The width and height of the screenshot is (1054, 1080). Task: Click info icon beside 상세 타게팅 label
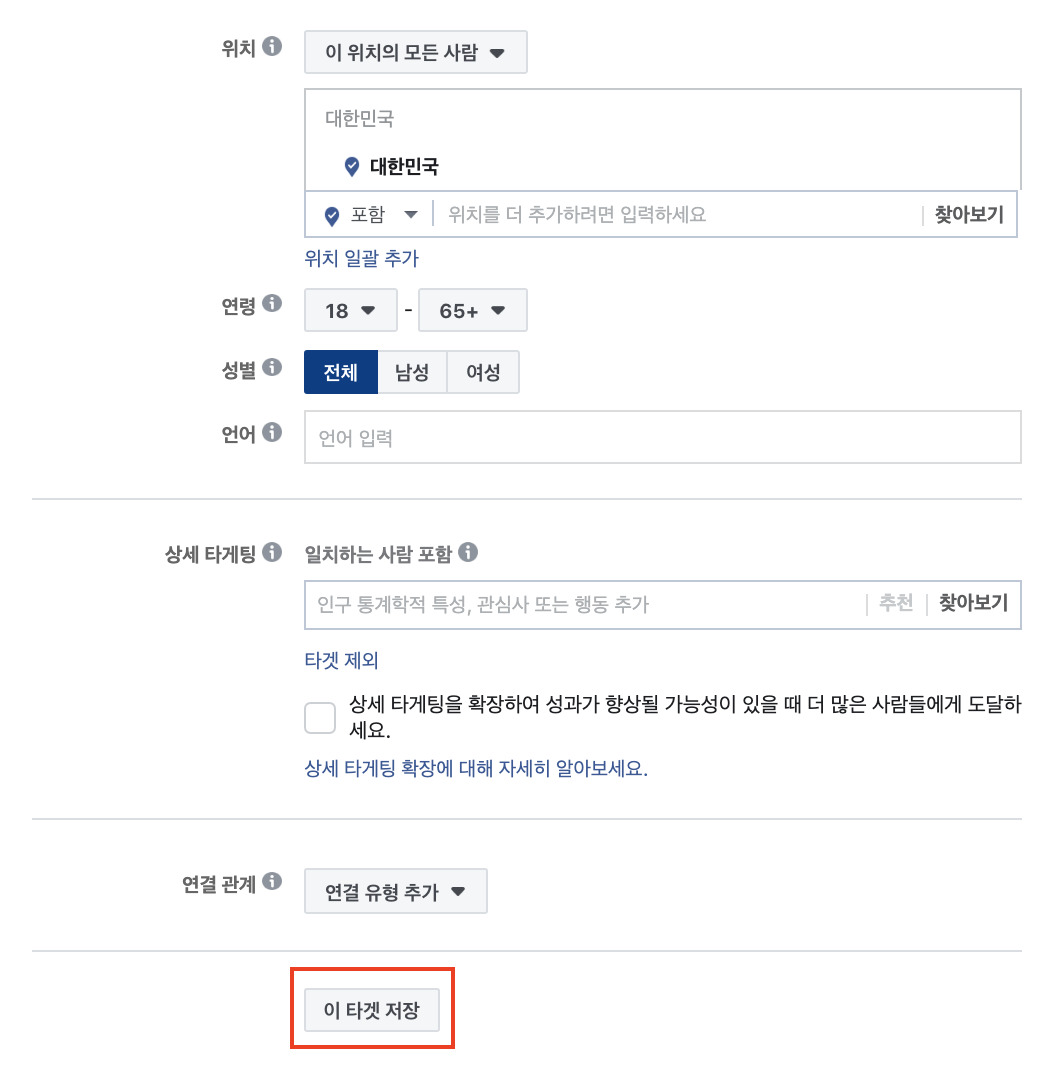[272, 552]
